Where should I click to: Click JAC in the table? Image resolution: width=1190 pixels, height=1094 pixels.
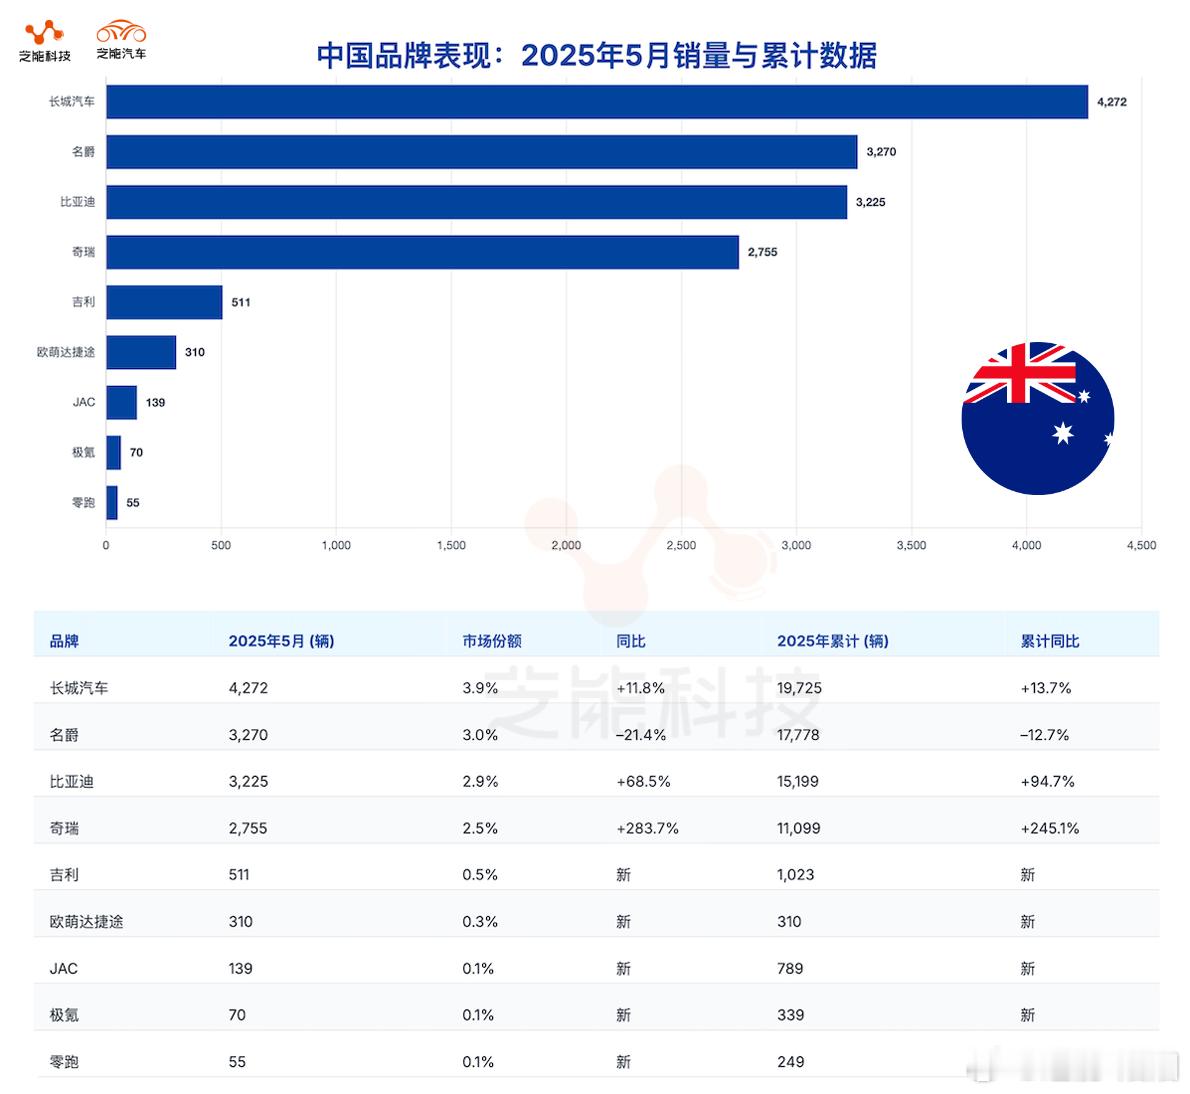click(64, 969)
